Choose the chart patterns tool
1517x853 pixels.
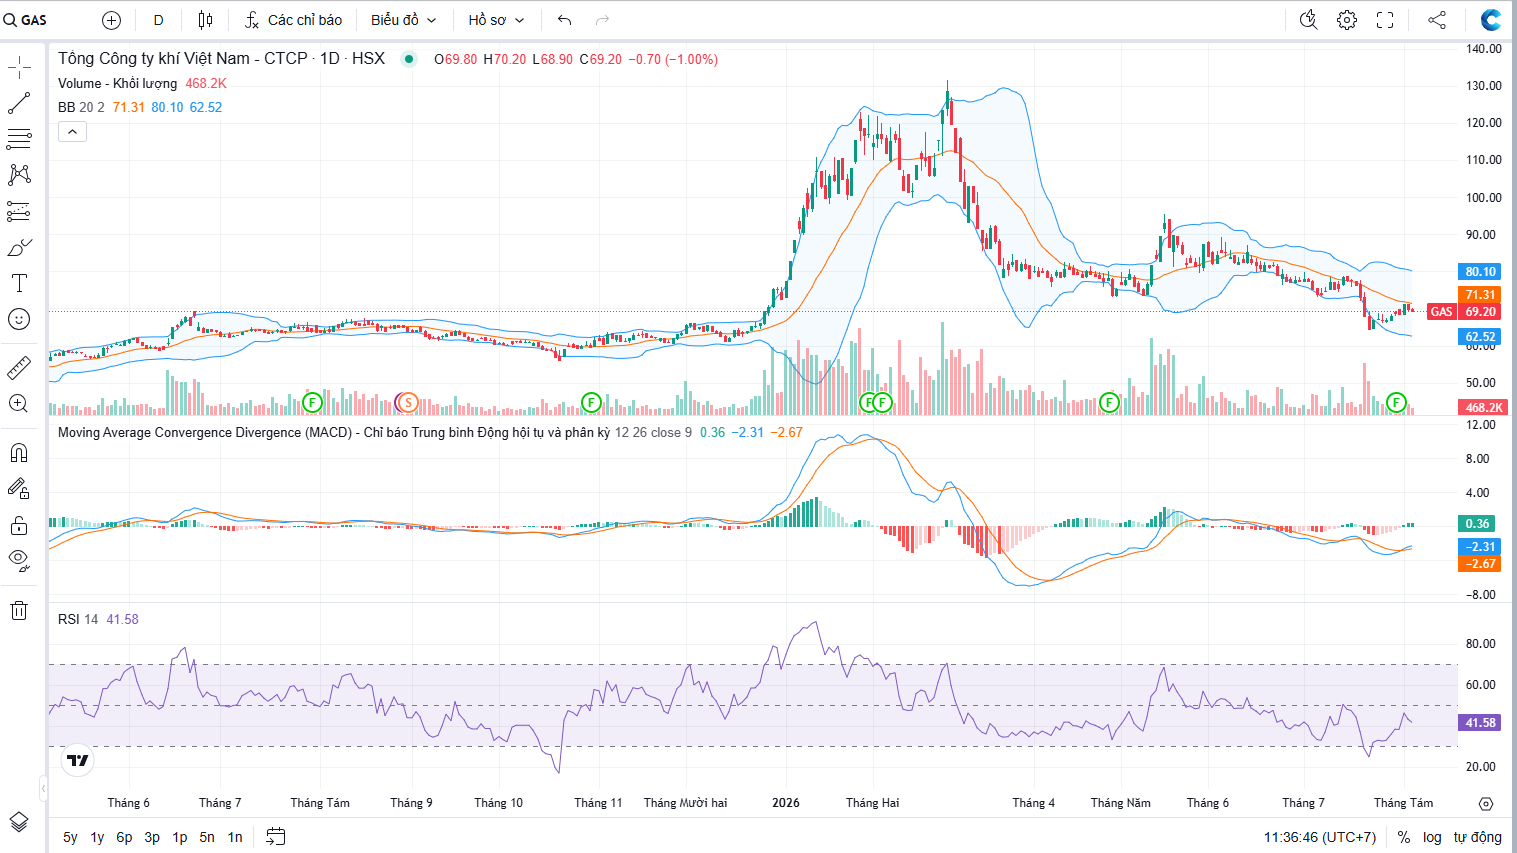[x=19, y=175]
